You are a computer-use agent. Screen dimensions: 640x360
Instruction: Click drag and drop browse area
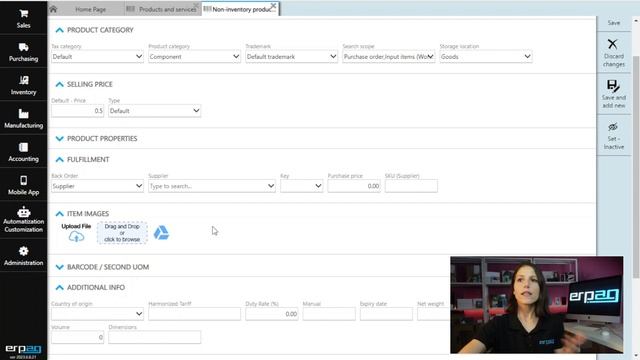coord(122,233)
